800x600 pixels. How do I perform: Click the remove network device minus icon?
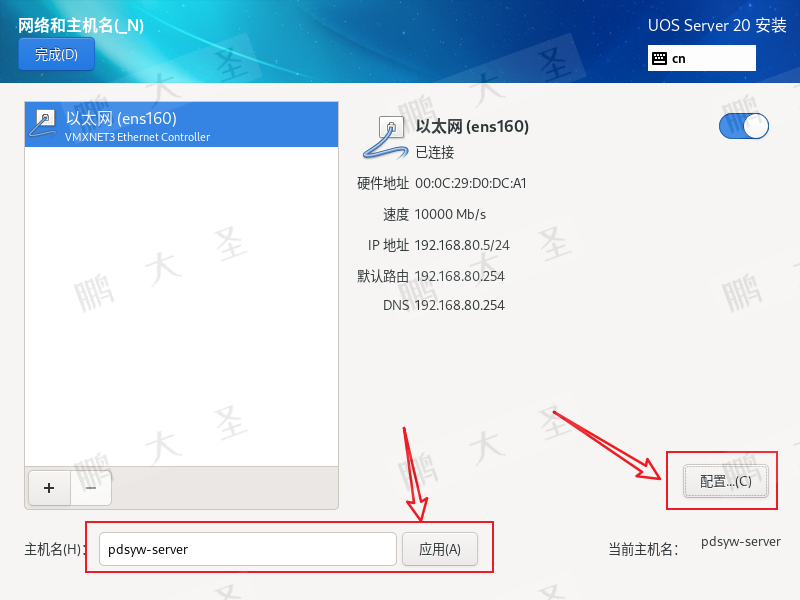(x=91, y=488)
